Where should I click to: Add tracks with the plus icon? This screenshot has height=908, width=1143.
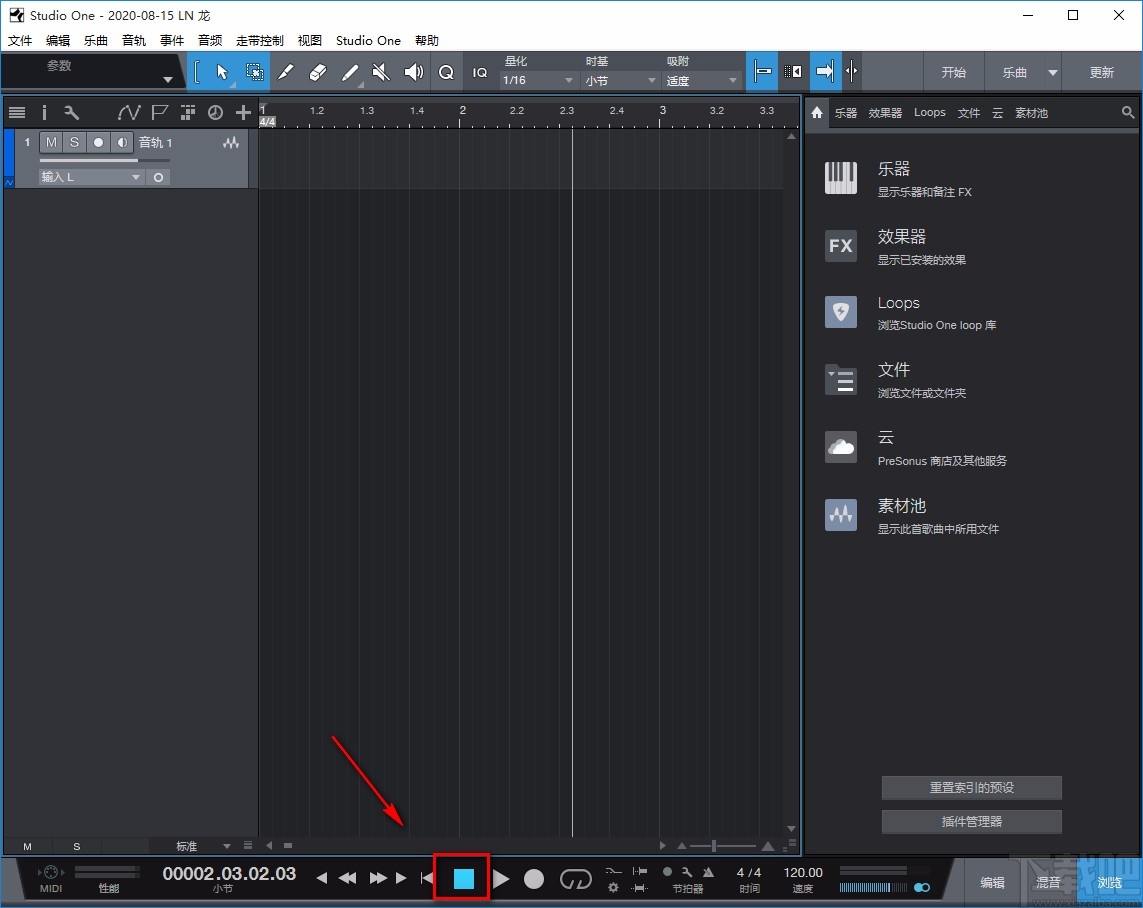(x=243, y=112)
